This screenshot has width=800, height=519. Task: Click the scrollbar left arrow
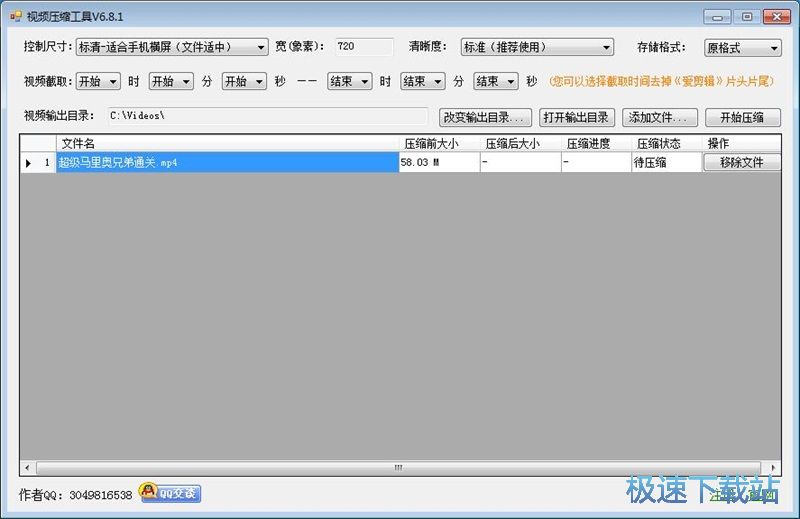click(27, 467)
